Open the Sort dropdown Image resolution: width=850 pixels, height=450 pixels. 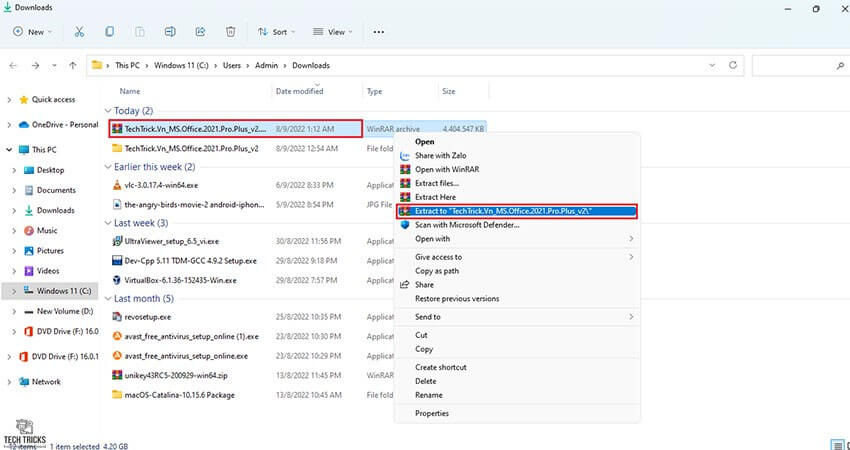point(276,32)
